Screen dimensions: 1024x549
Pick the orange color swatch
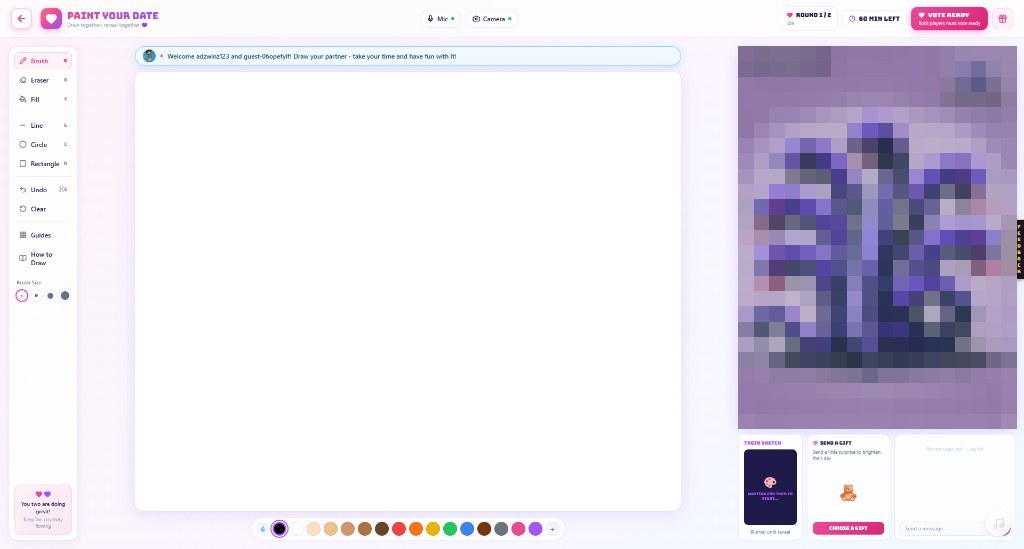click(x=416, y=529)
